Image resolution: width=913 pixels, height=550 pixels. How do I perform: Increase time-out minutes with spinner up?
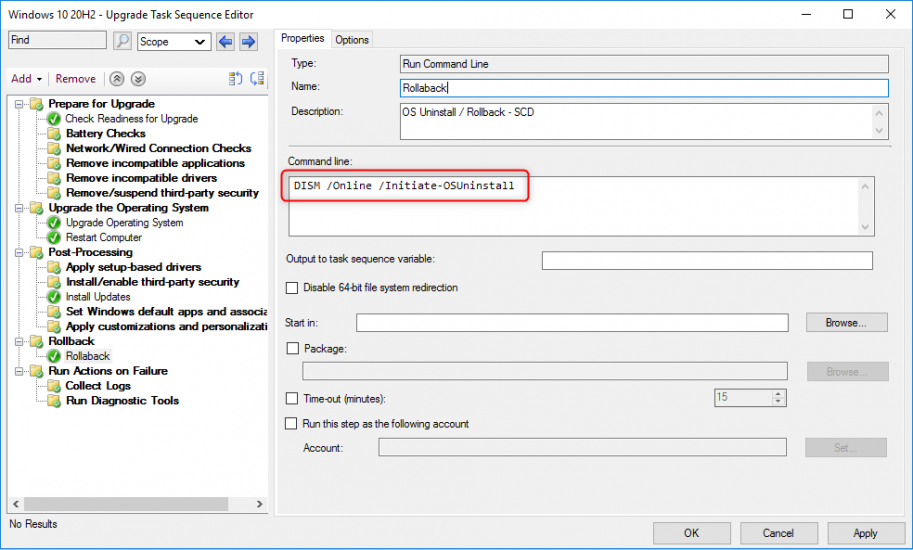click(778, 394)
